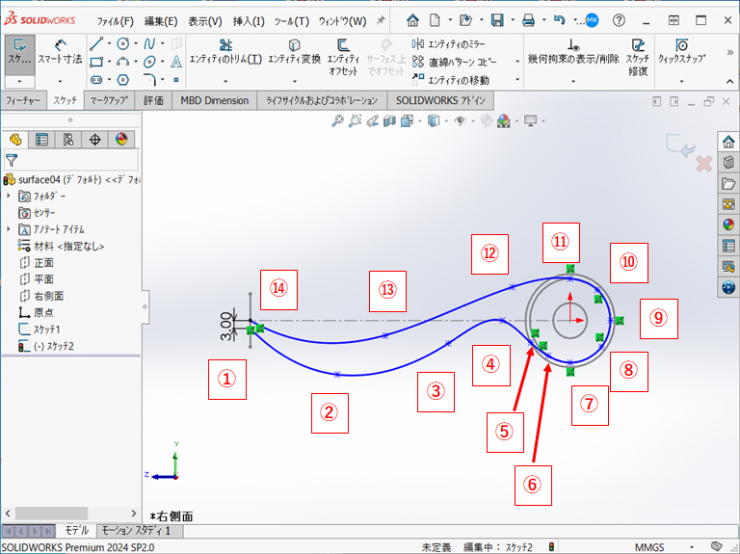Image resolution: width=740 pixels, height=554 pixels.
Task: Click the red X cancel sketch icon
Action: (x=703, y=162)
